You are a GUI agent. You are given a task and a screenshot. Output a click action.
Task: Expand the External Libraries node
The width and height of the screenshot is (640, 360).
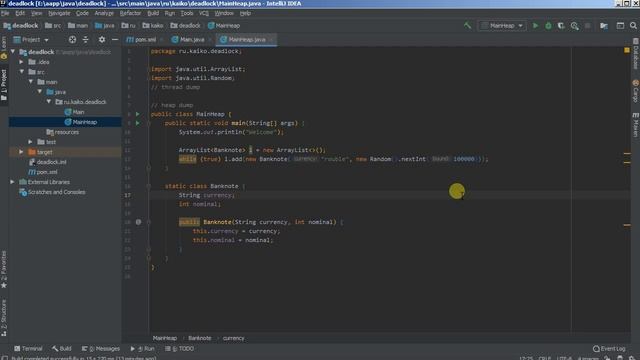click(13, 182)
